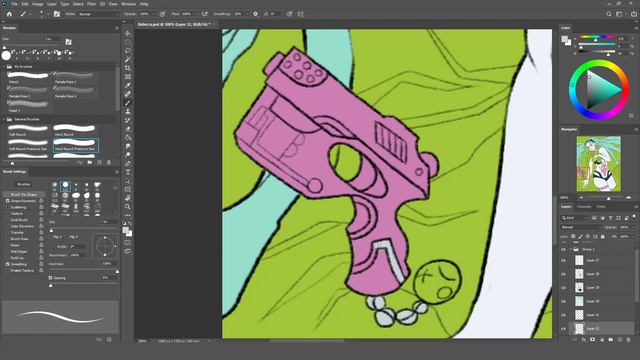Select the Type tool

click(x=128, y=172)
